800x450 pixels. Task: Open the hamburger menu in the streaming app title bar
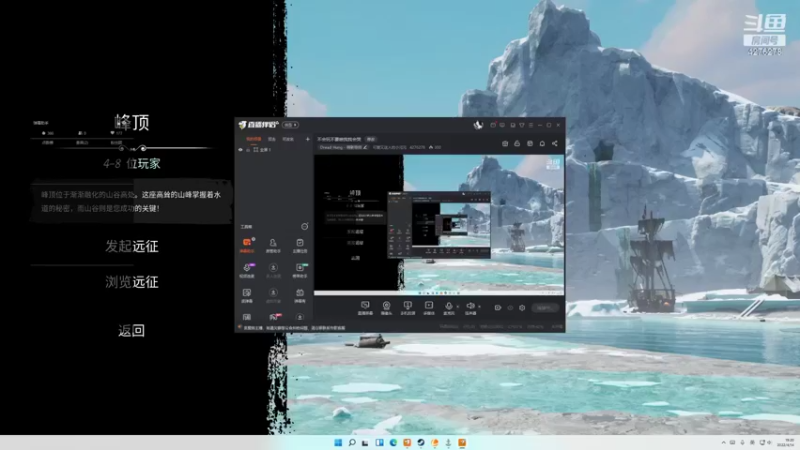(x=531, y=125)
